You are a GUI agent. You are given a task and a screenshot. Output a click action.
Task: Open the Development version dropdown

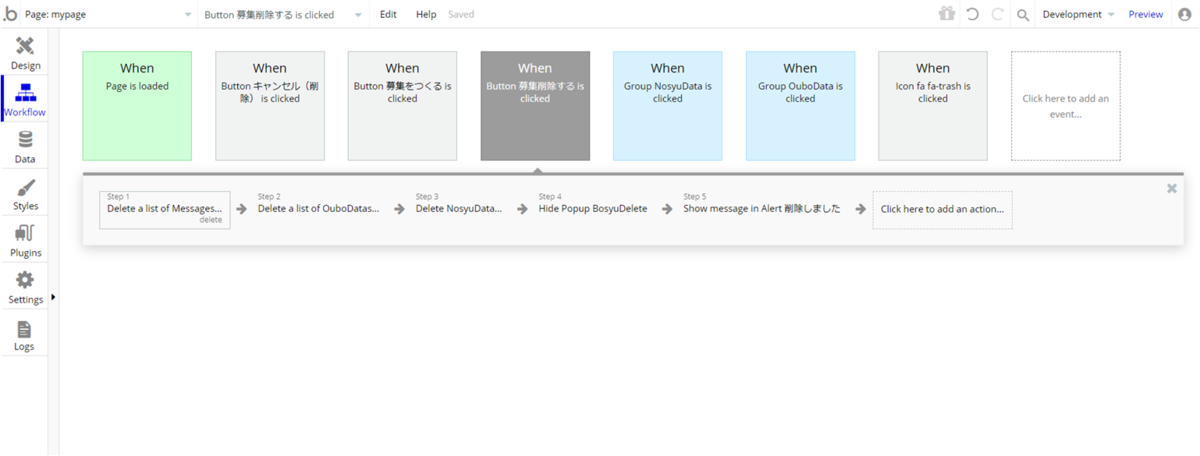[1078, 15]
